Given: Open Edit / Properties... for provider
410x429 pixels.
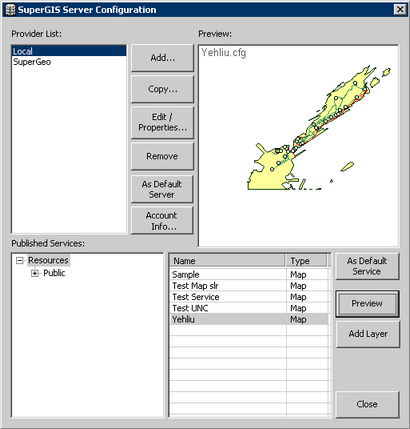Looking at the screenshot, I should 162,122.
